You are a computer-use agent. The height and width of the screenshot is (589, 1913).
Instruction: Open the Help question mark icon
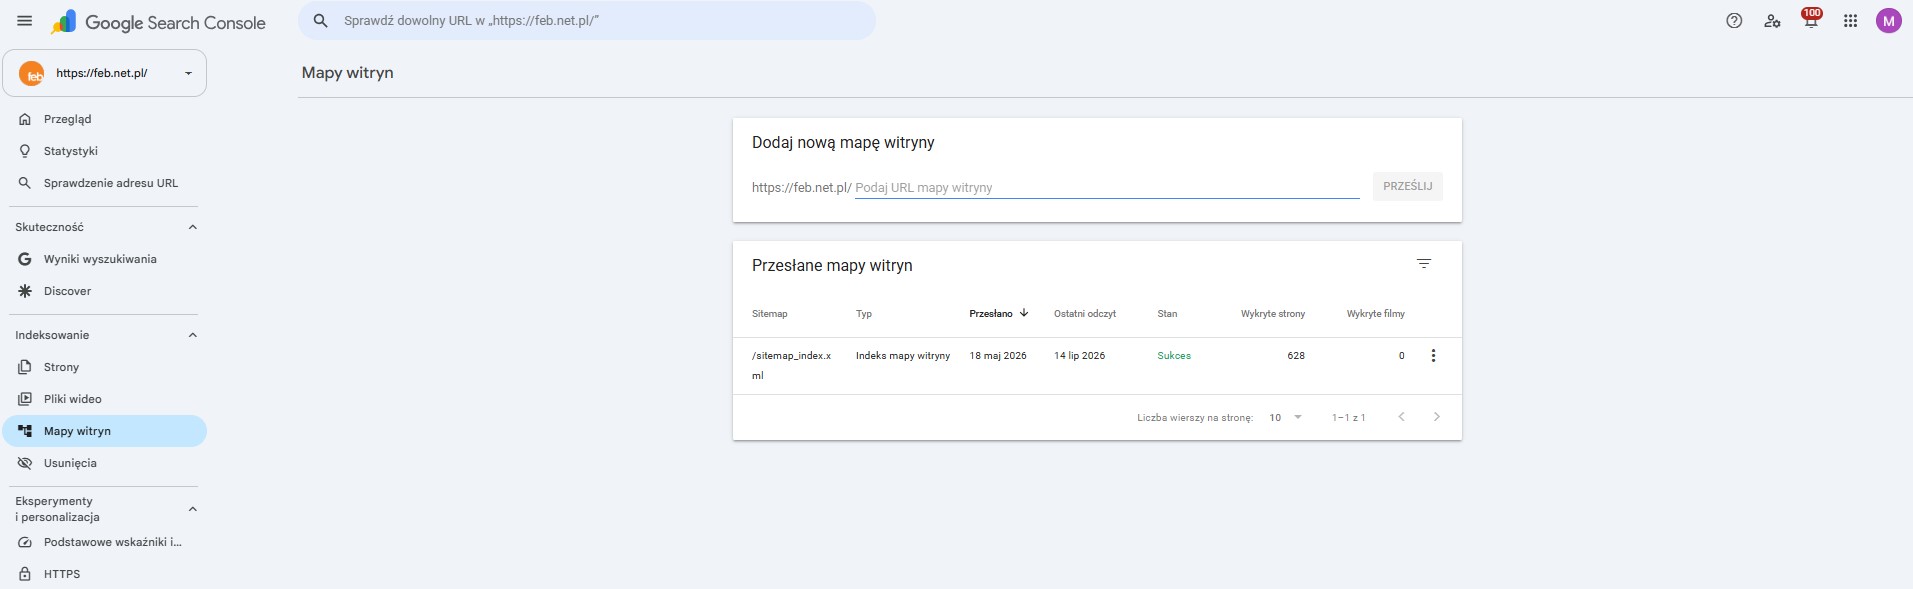tap(1734, 21)
